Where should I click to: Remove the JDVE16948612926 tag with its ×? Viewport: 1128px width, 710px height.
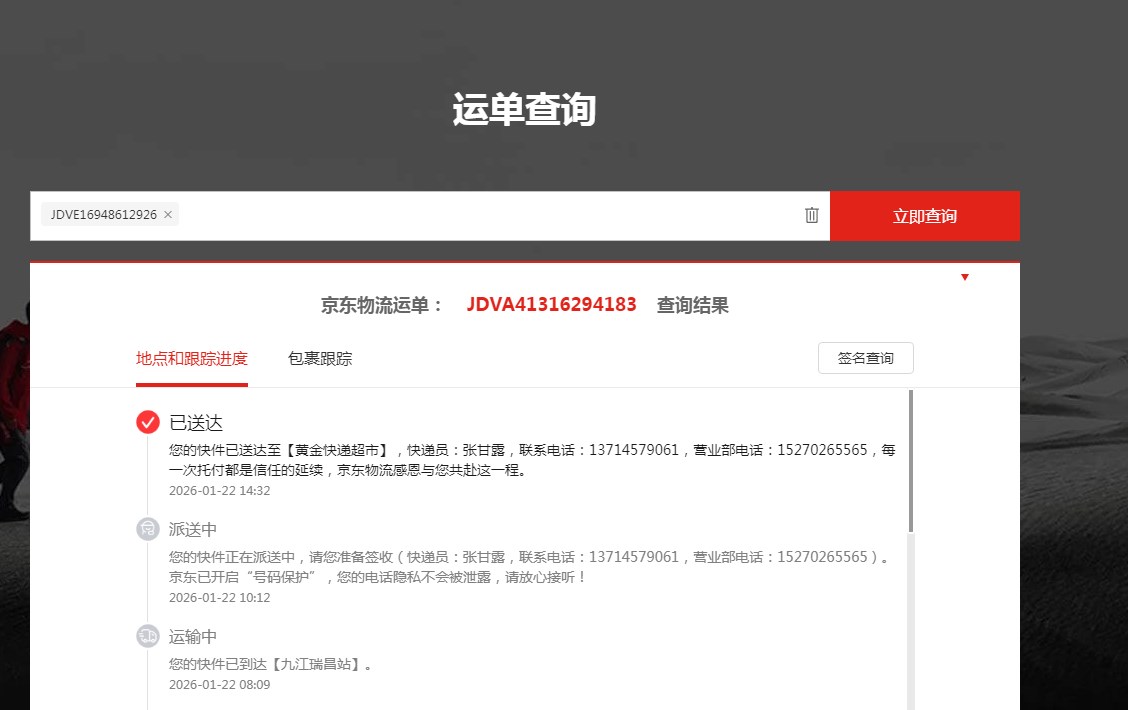(x=168, y=215)
